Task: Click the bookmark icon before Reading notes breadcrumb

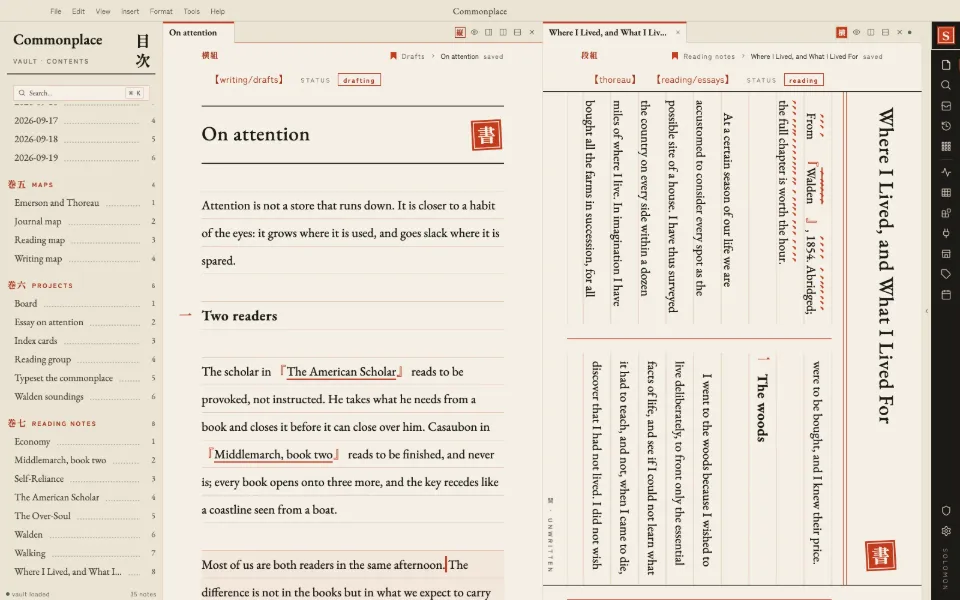Action: (x=675, y=56)
